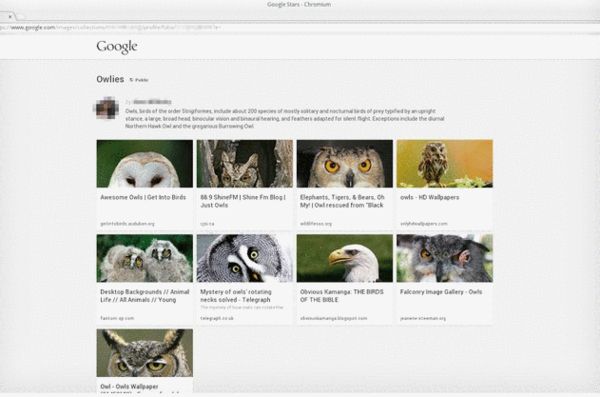This screenshot has height=397, width=600.
Task: Open the Google logo homepage link
Action: pos(117,47)
